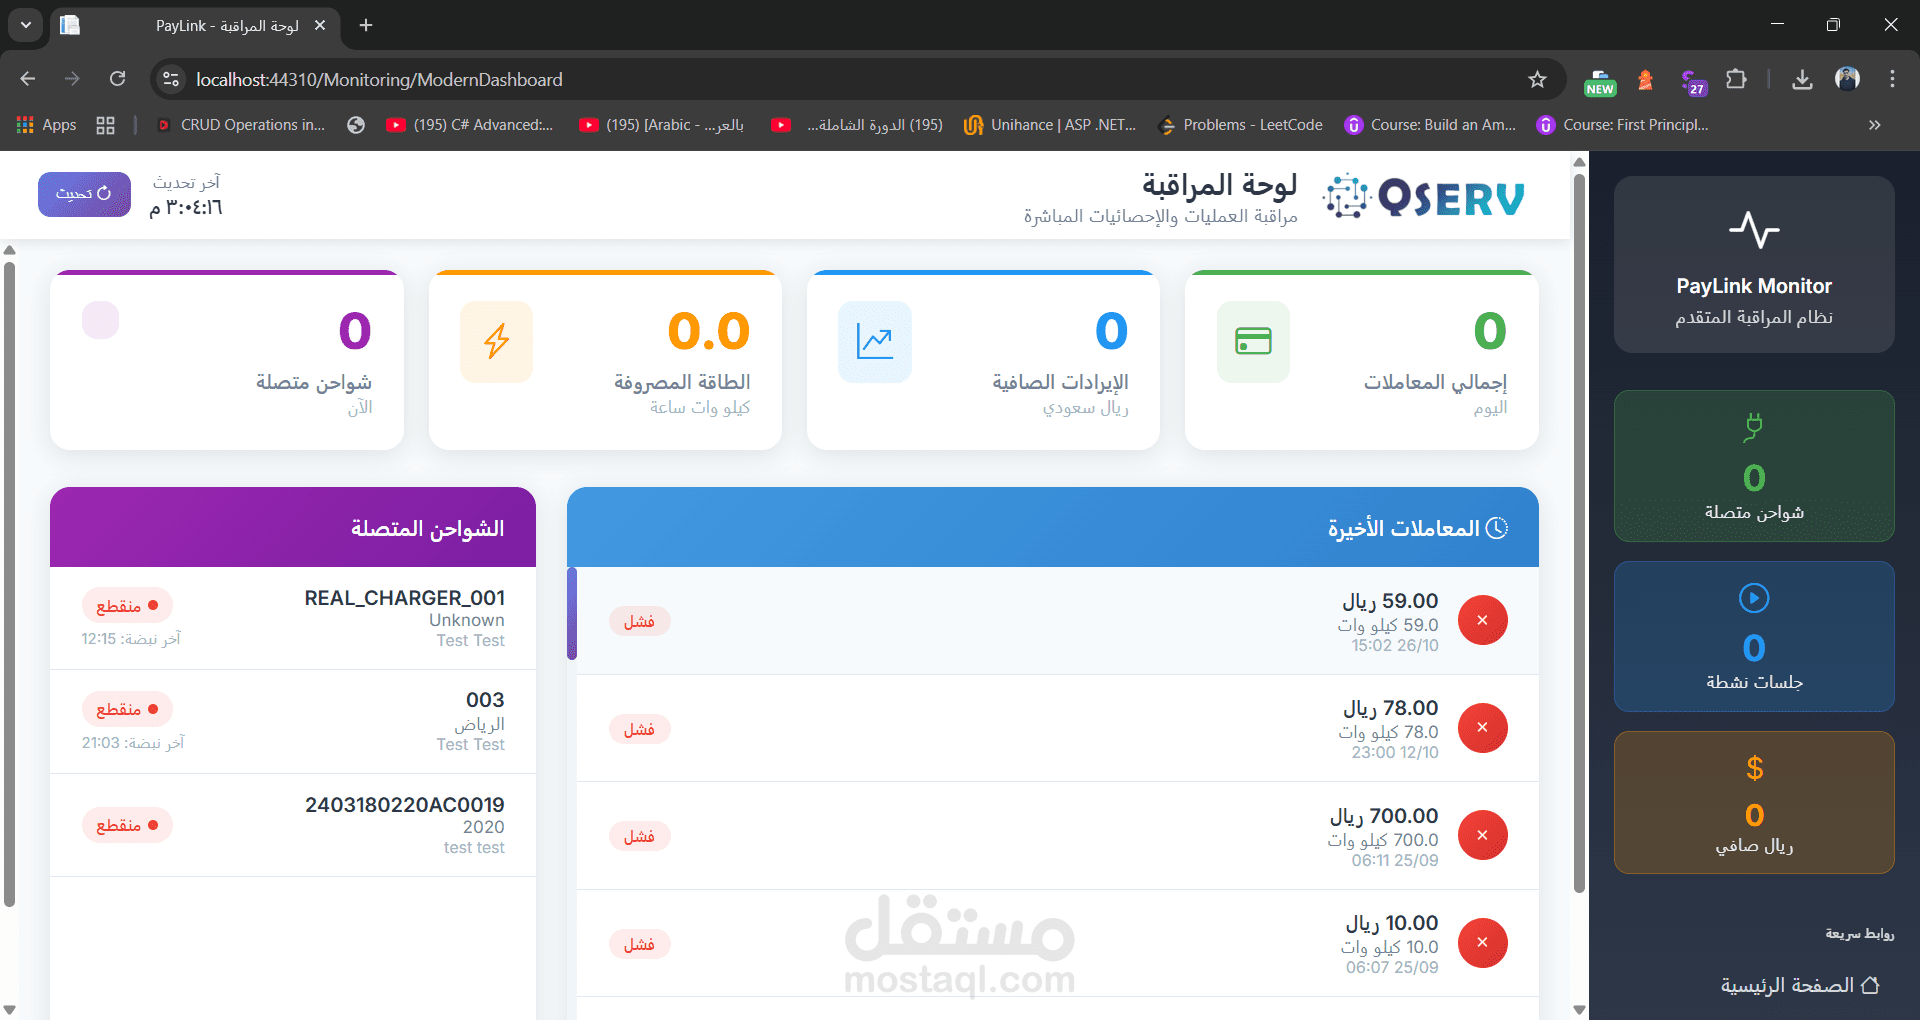Reload the page with browser refresh icon
Screen dimensions: 1920x1020
point(117,79)
